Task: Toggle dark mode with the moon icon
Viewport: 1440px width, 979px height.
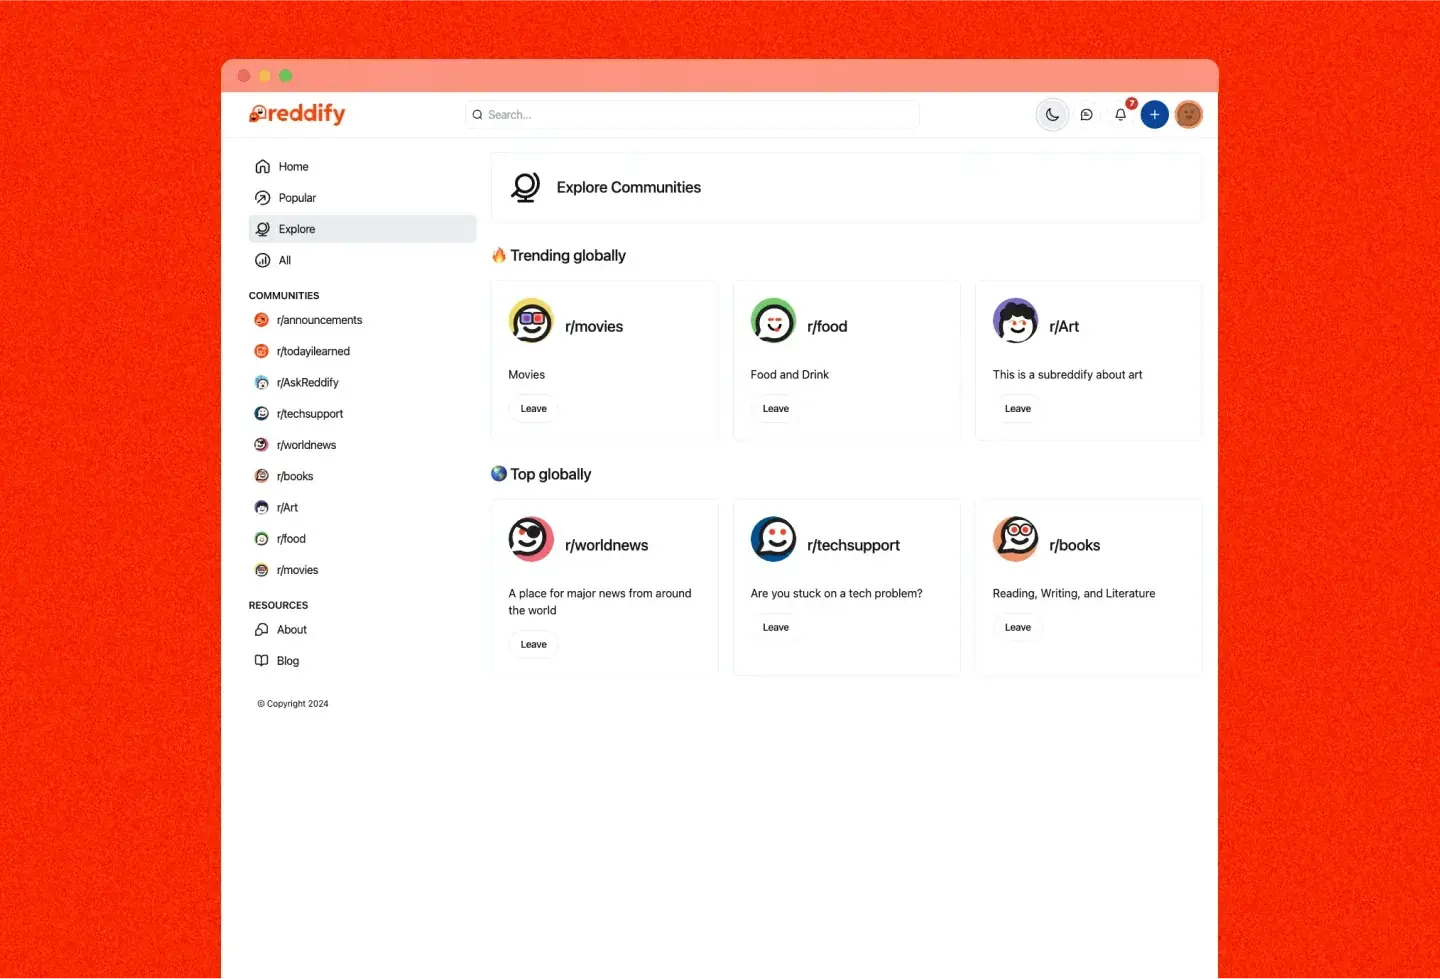Action: 1052,115
